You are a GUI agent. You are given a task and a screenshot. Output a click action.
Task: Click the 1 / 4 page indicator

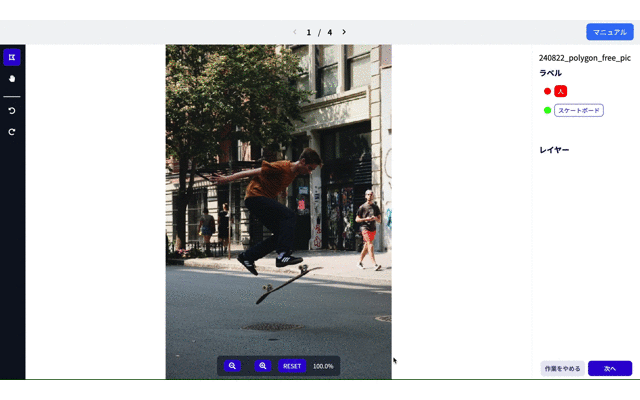(x=319, y=32)
